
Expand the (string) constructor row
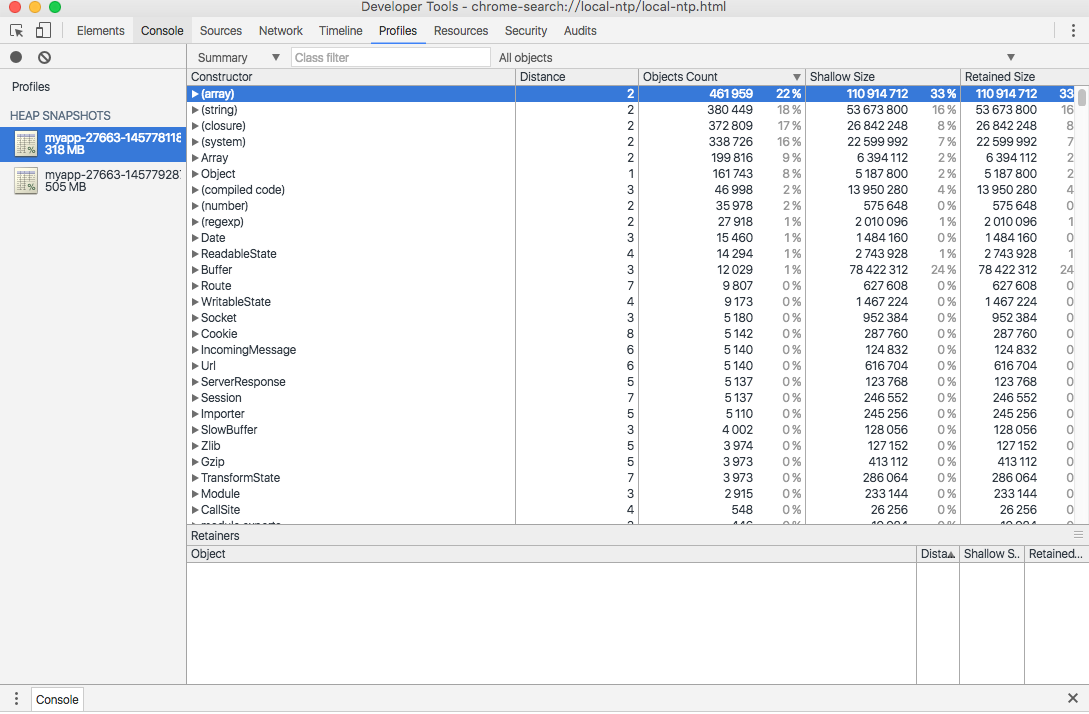point(196,110)
